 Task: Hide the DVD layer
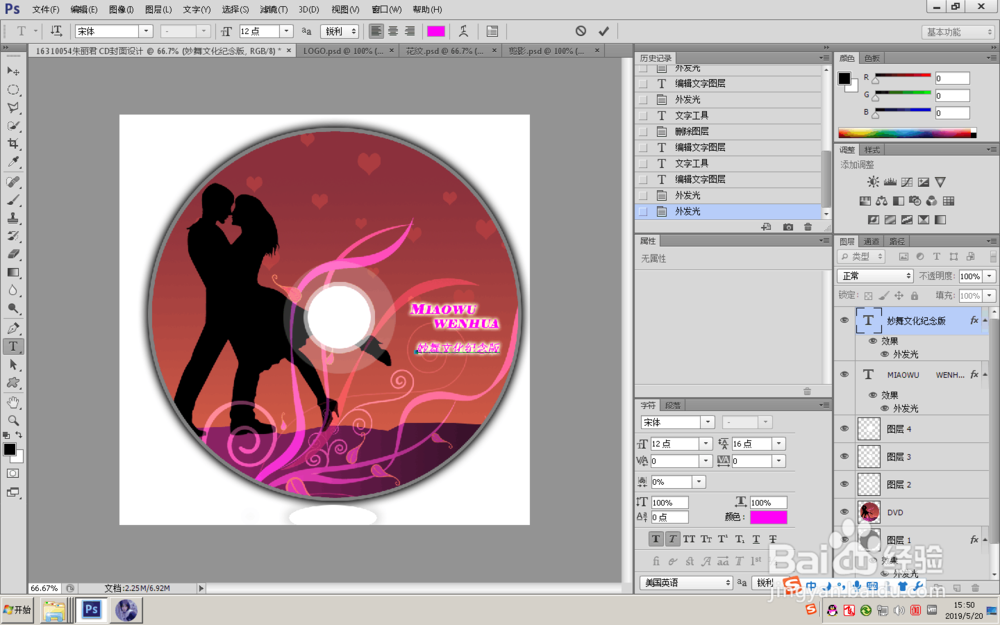pos(844,511)
